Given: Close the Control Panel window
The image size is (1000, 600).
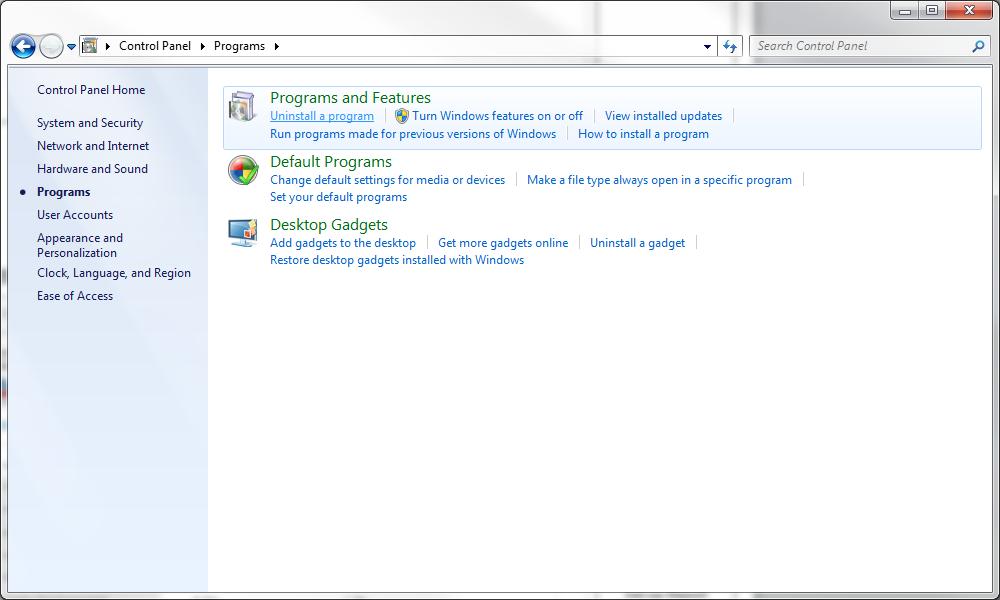Looking at the screenshot, I should pos(969,10).
